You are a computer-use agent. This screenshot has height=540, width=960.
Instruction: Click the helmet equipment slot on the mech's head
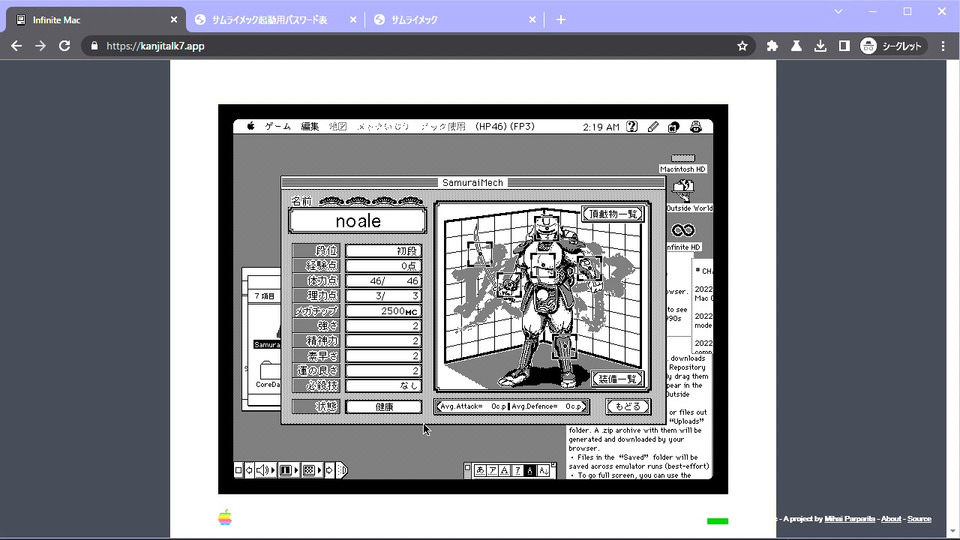coord(546,226)
